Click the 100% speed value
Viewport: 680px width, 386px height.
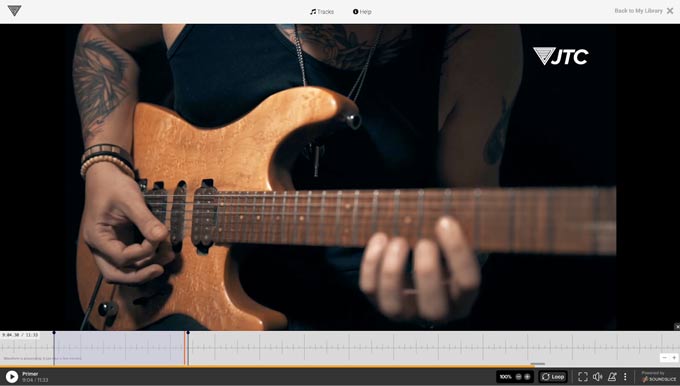(505, 377)
